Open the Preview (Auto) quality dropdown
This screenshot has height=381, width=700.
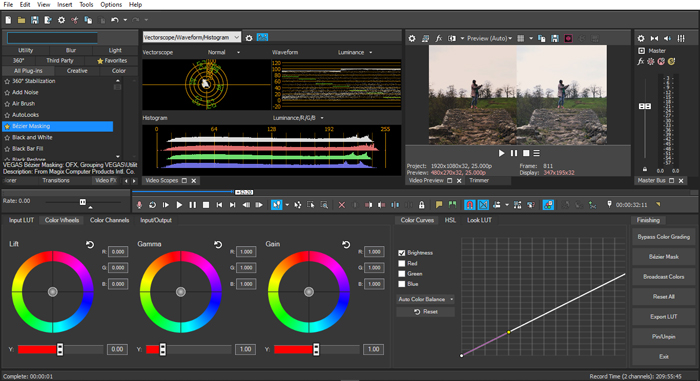(x=489, y=38)
